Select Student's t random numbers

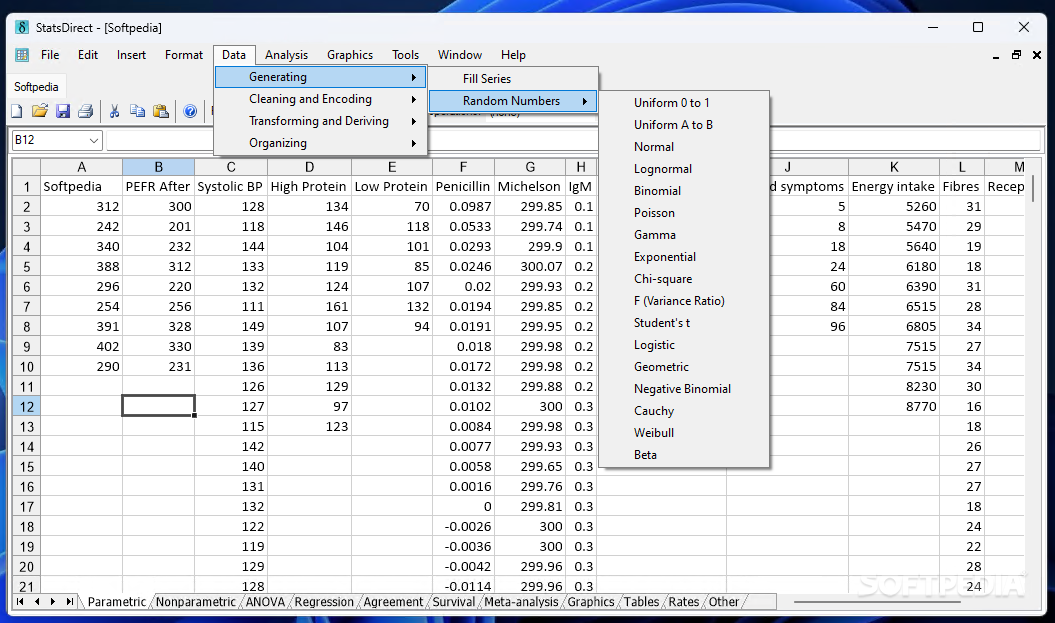pyautogui.click(x=684, y=323)
